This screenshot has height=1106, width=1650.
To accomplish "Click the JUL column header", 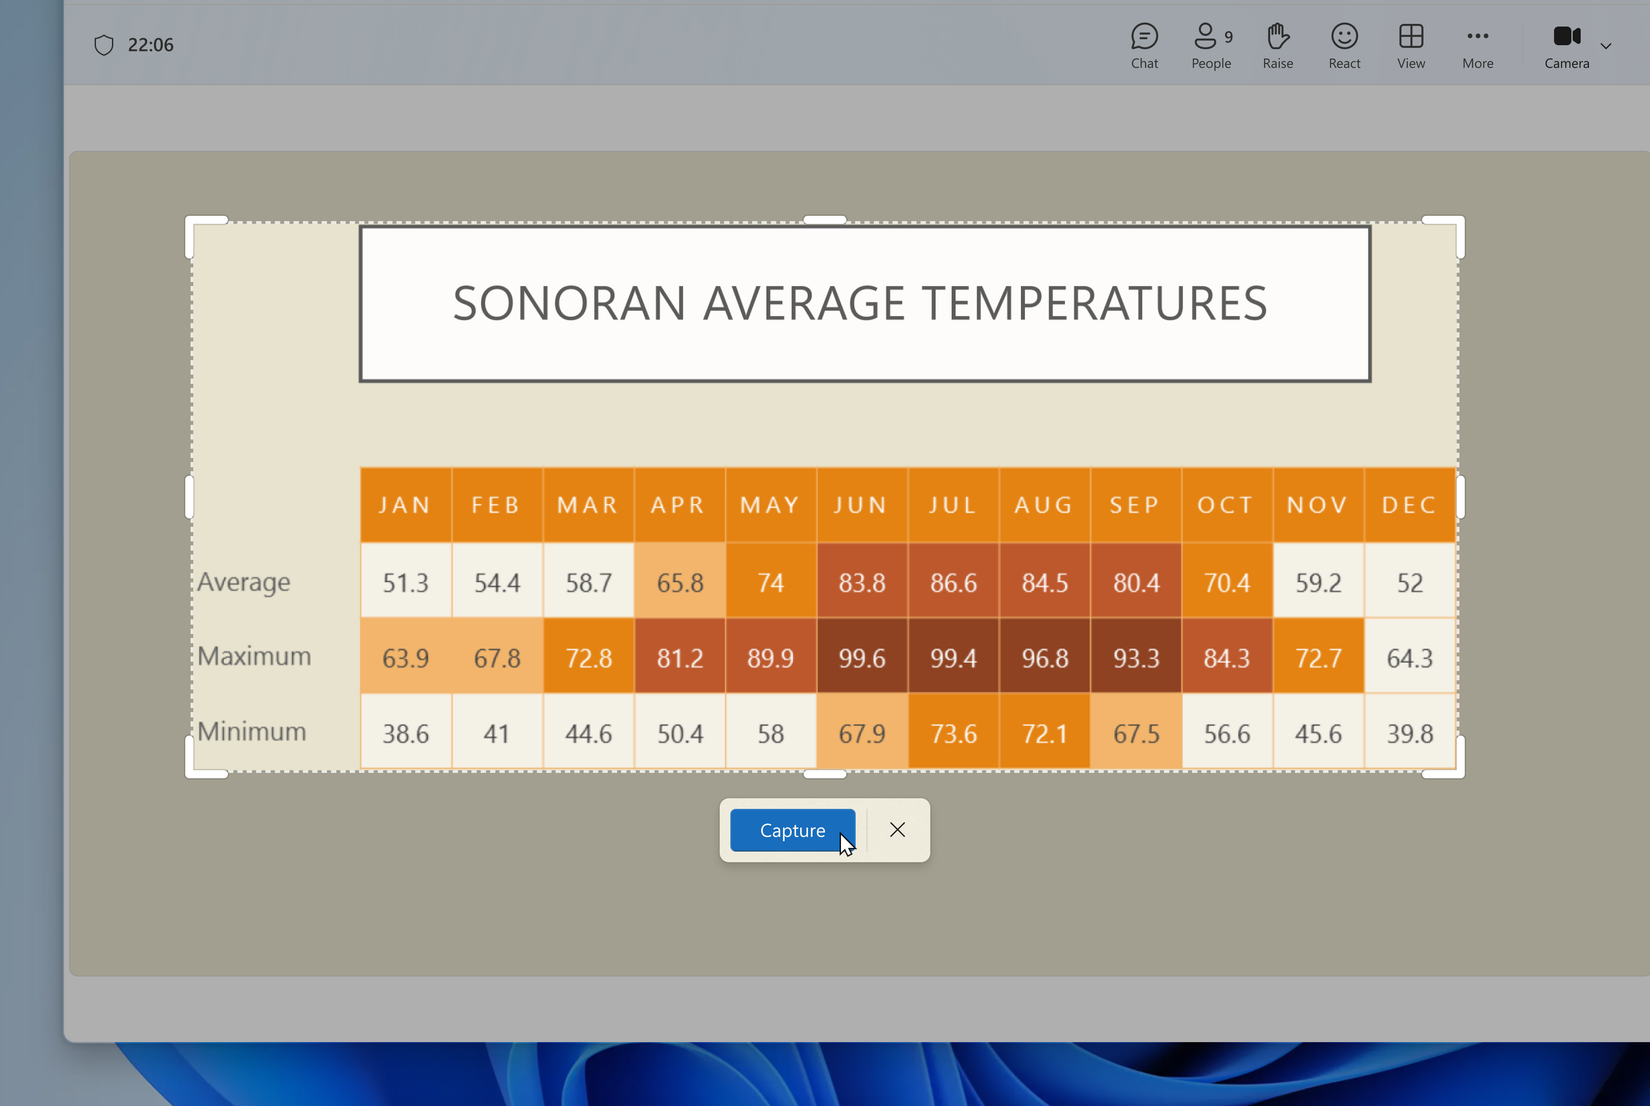I will tap(951, 504).
